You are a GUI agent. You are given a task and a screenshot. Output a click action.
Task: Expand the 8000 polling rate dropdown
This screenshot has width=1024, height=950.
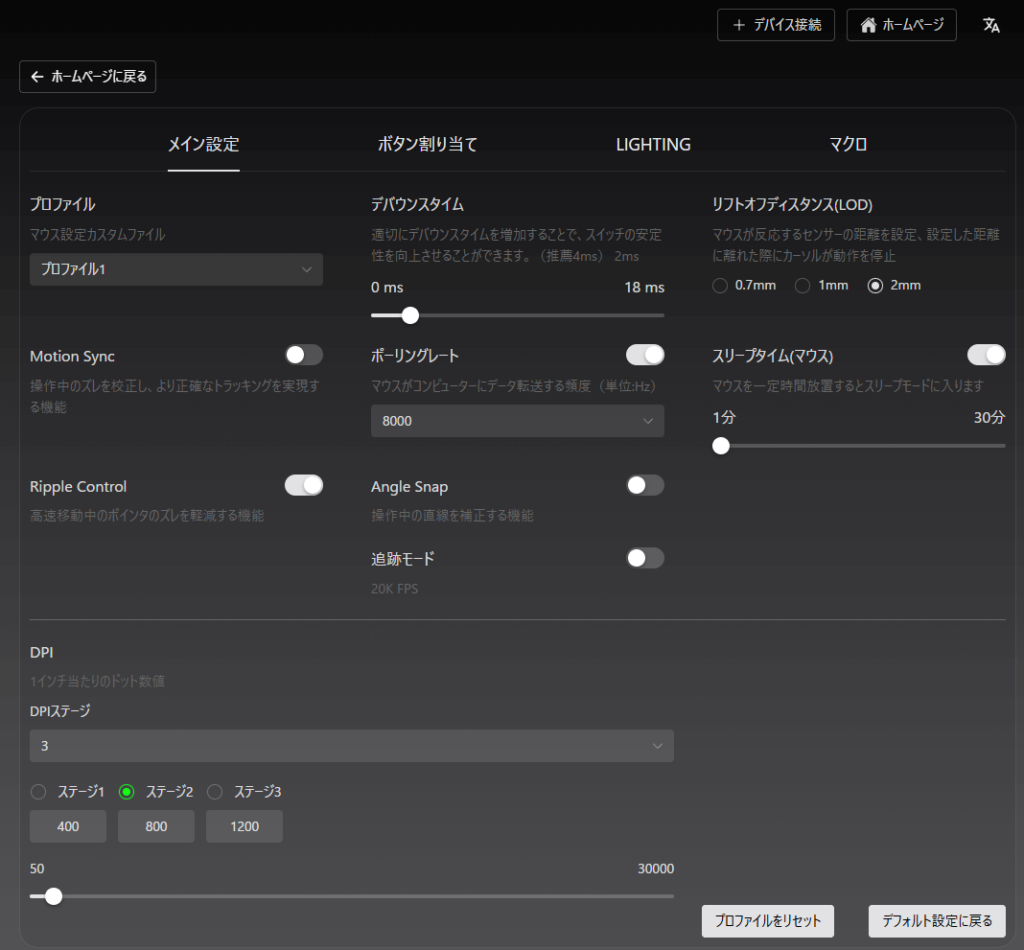[x=517, y=421]
